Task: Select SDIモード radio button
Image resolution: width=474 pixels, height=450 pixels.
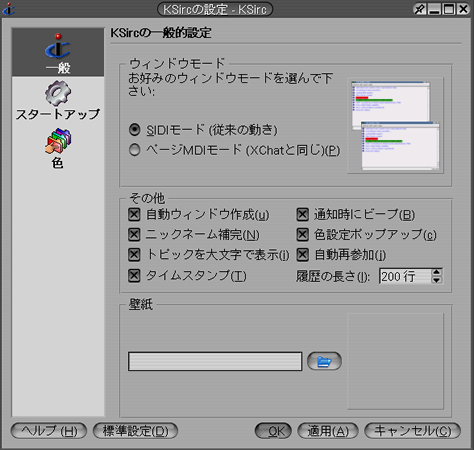Action: pos(134,130)
